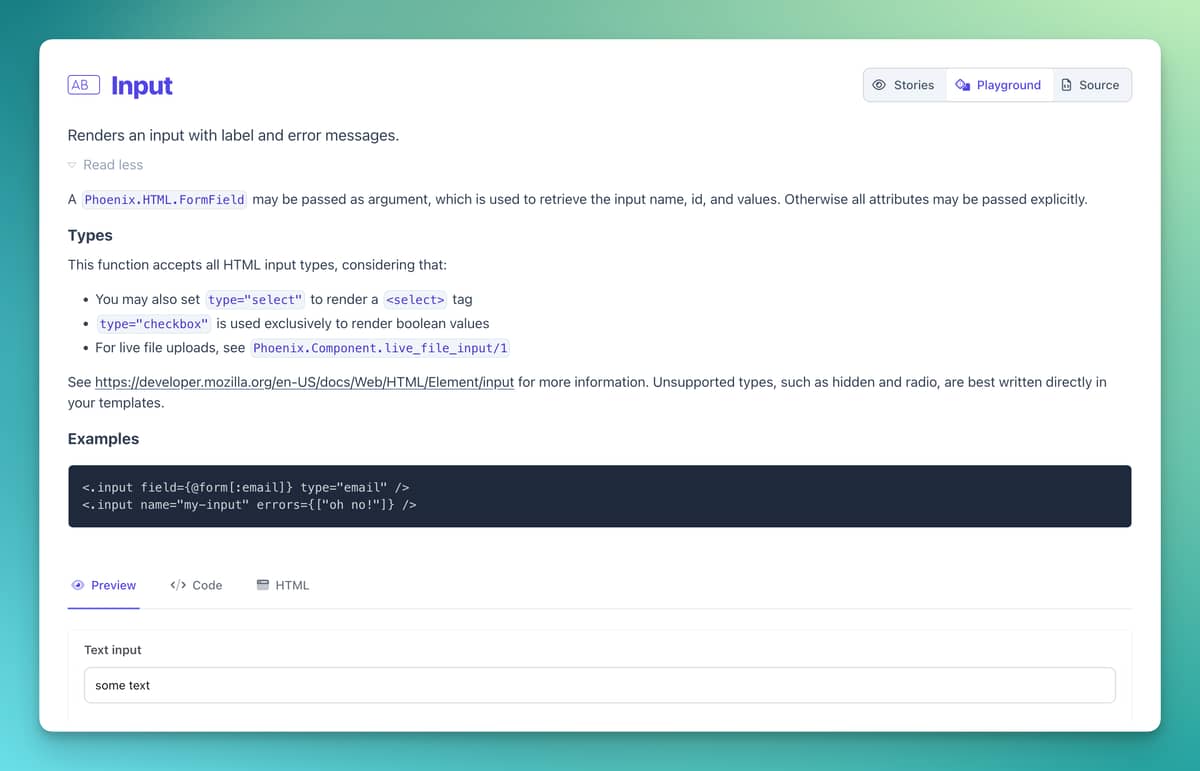
Task: Select the AB component icon next to Input
Action: coord(83,85)
